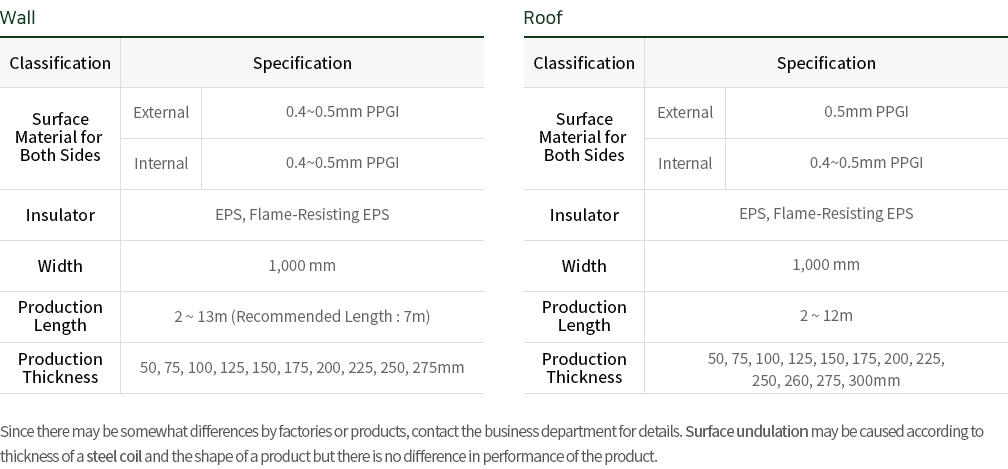Select the 1,000 mm width in Wall table

302,266
